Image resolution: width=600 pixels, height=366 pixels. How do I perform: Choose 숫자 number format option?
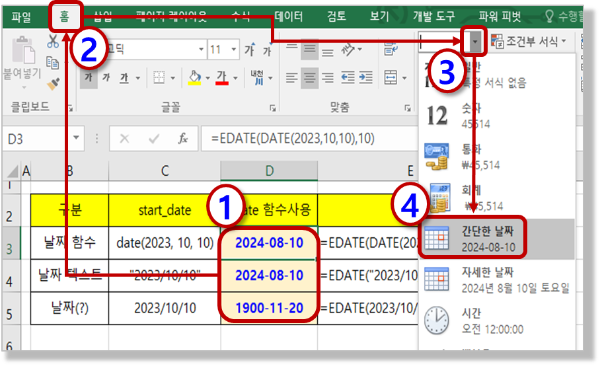coord(497,116)
